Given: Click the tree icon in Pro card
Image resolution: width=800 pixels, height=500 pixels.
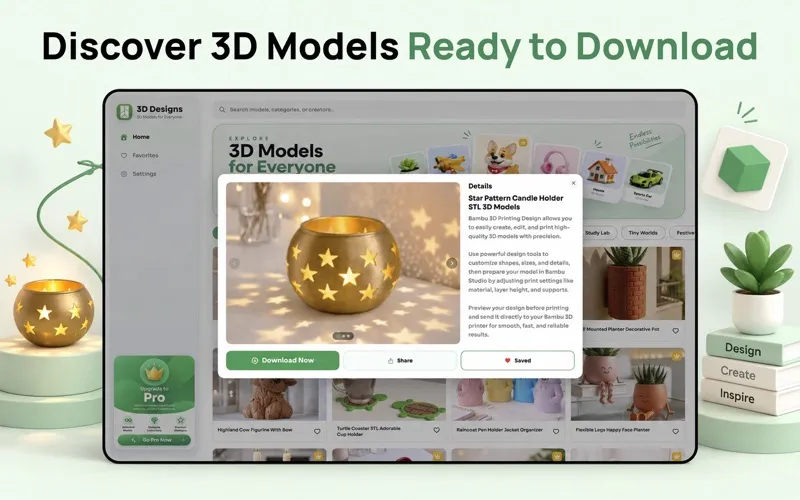Looking at the screenshot, I should pos(154,421).
